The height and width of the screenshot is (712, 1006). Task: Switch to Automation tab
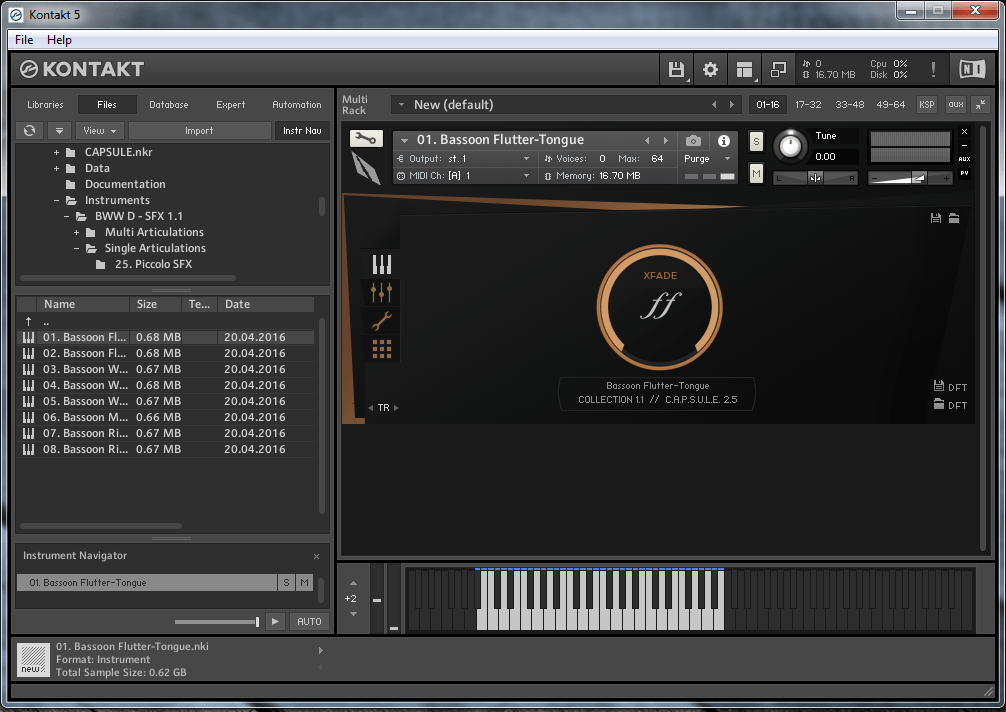click(x=296, y=105)
